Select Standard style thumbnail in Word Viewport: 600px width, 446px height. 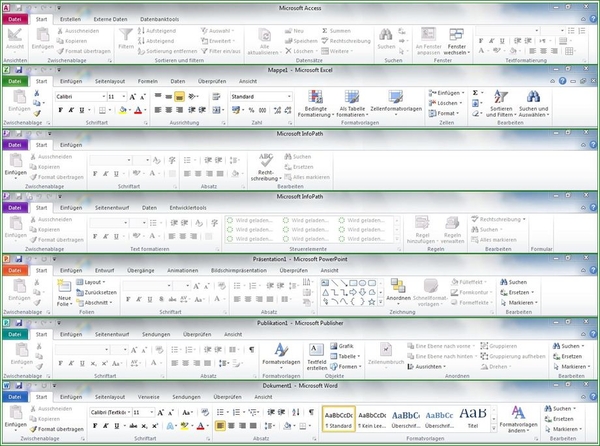click(339, 419)
